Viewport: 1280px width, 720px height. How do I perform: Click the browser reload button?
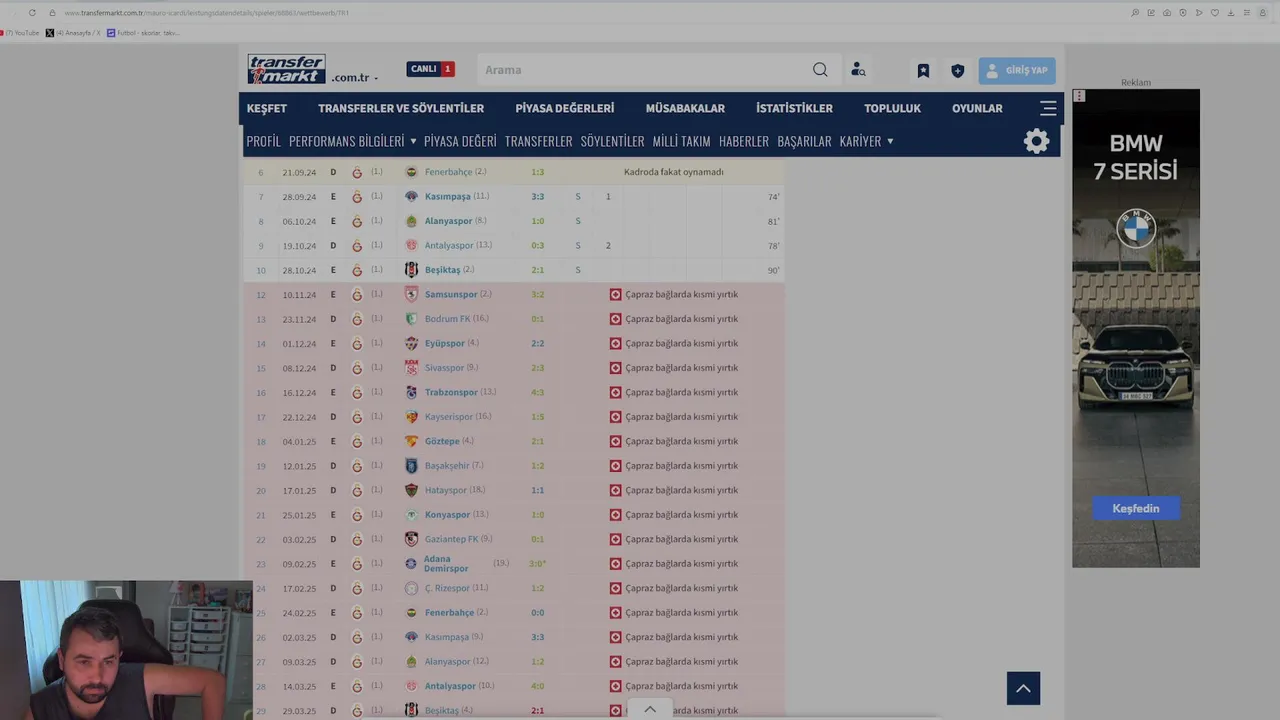32,13
